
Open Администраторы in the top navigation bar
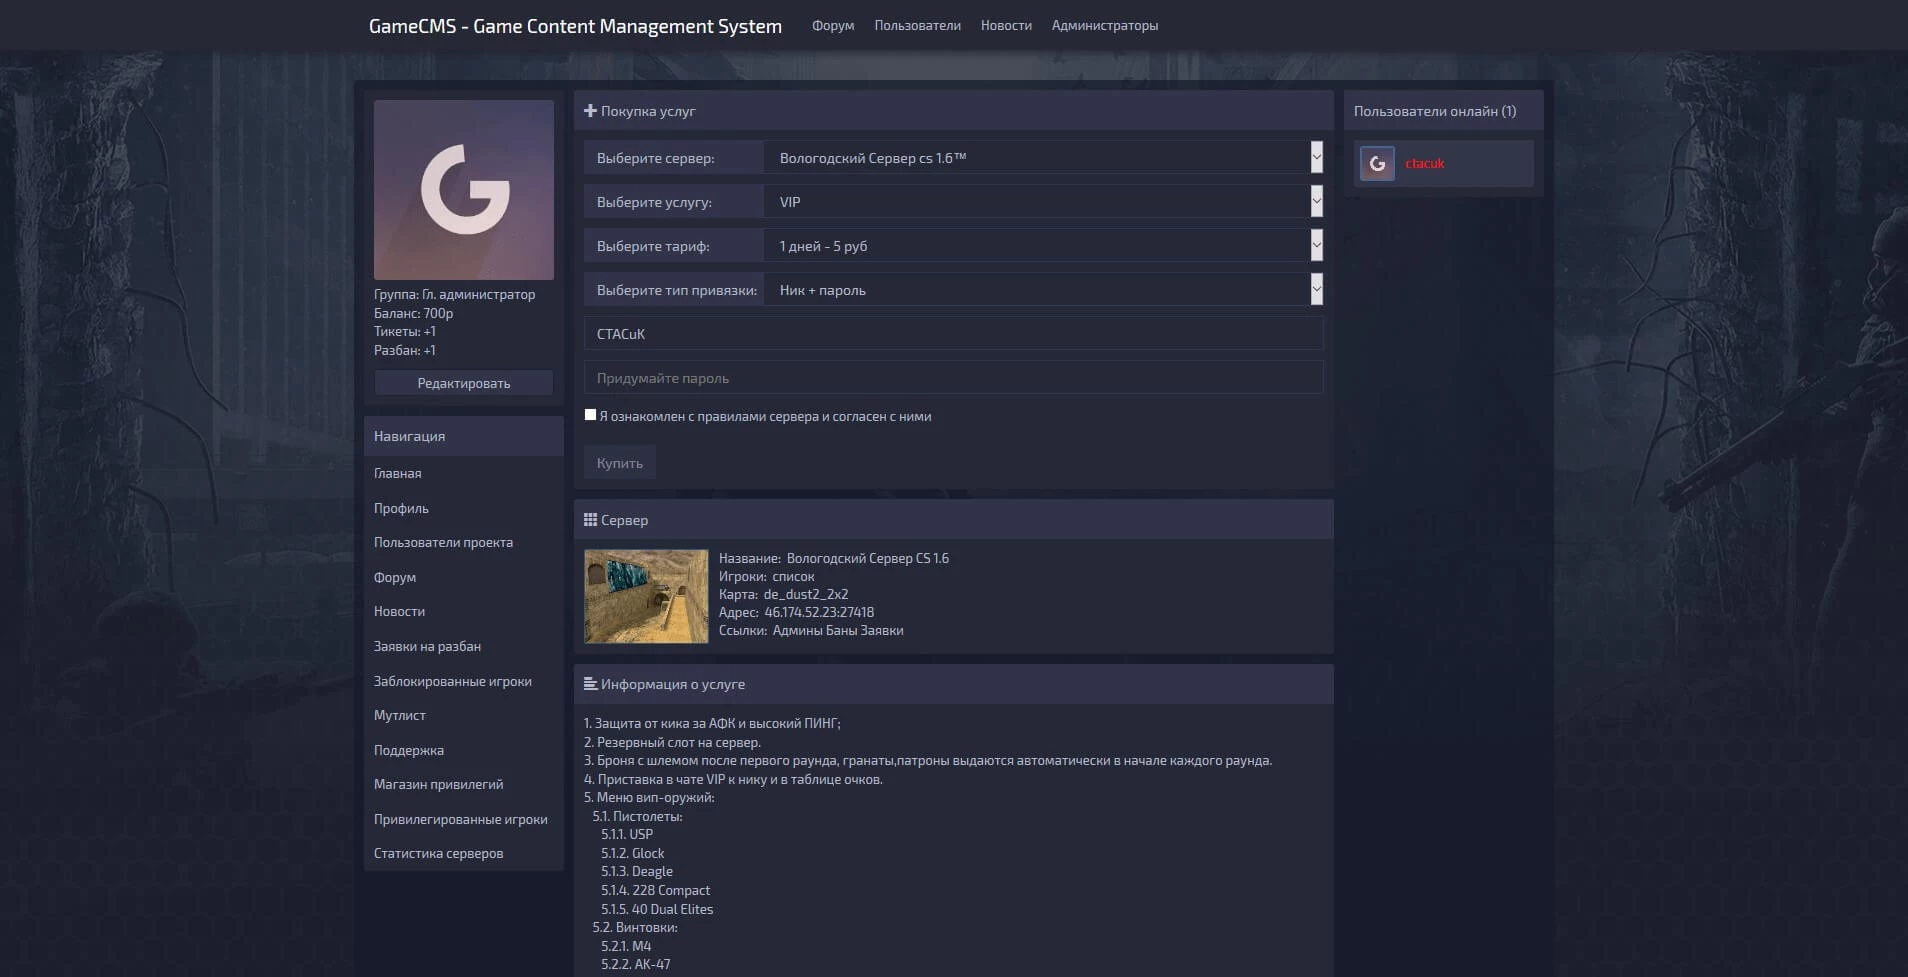1105,26
